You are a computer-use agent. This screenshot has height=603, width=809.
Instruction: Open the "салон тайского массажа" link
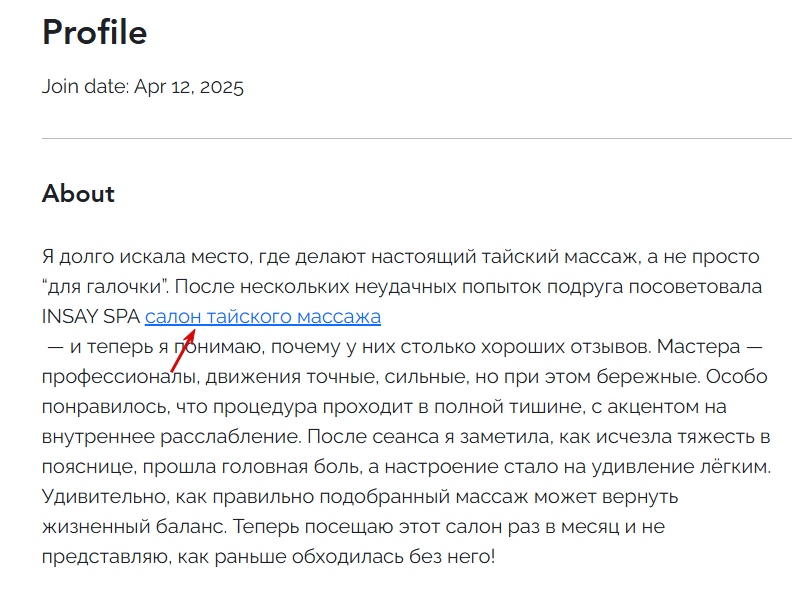tap(262, 317)
